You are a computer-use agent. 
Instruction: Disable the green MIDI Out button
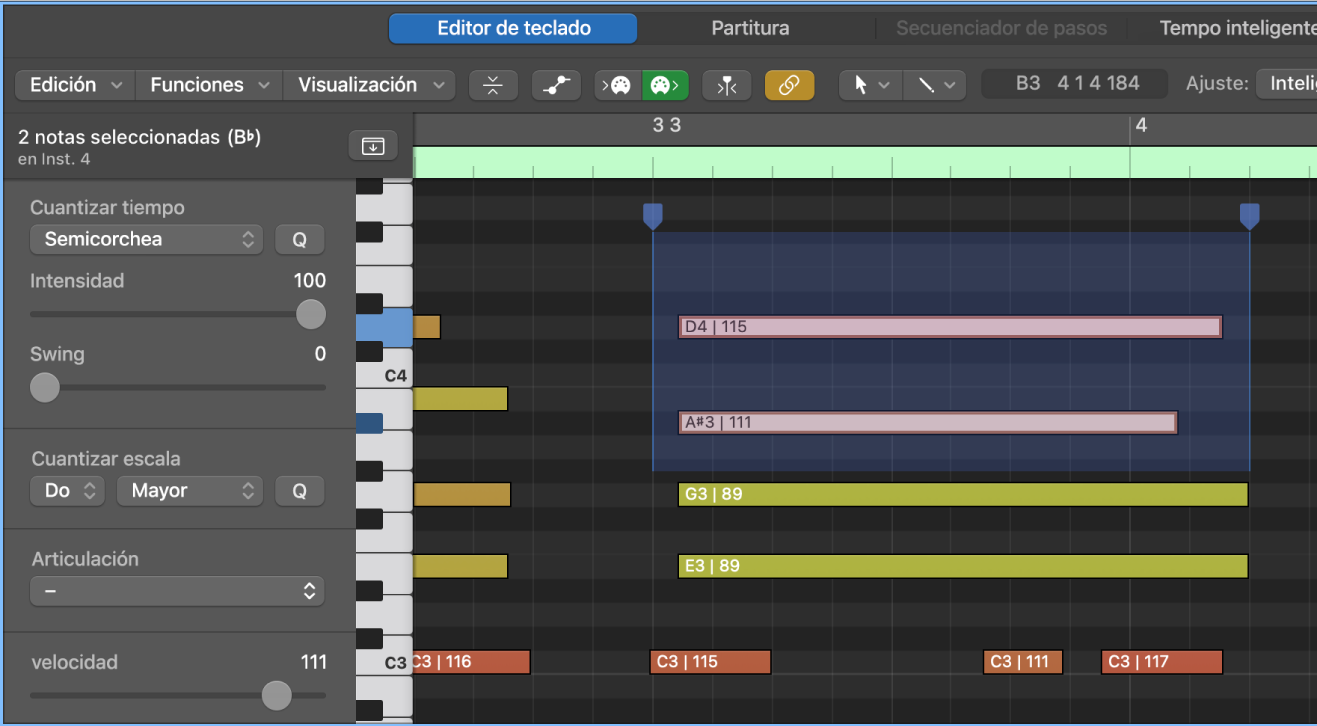click(x=665, y=85)
